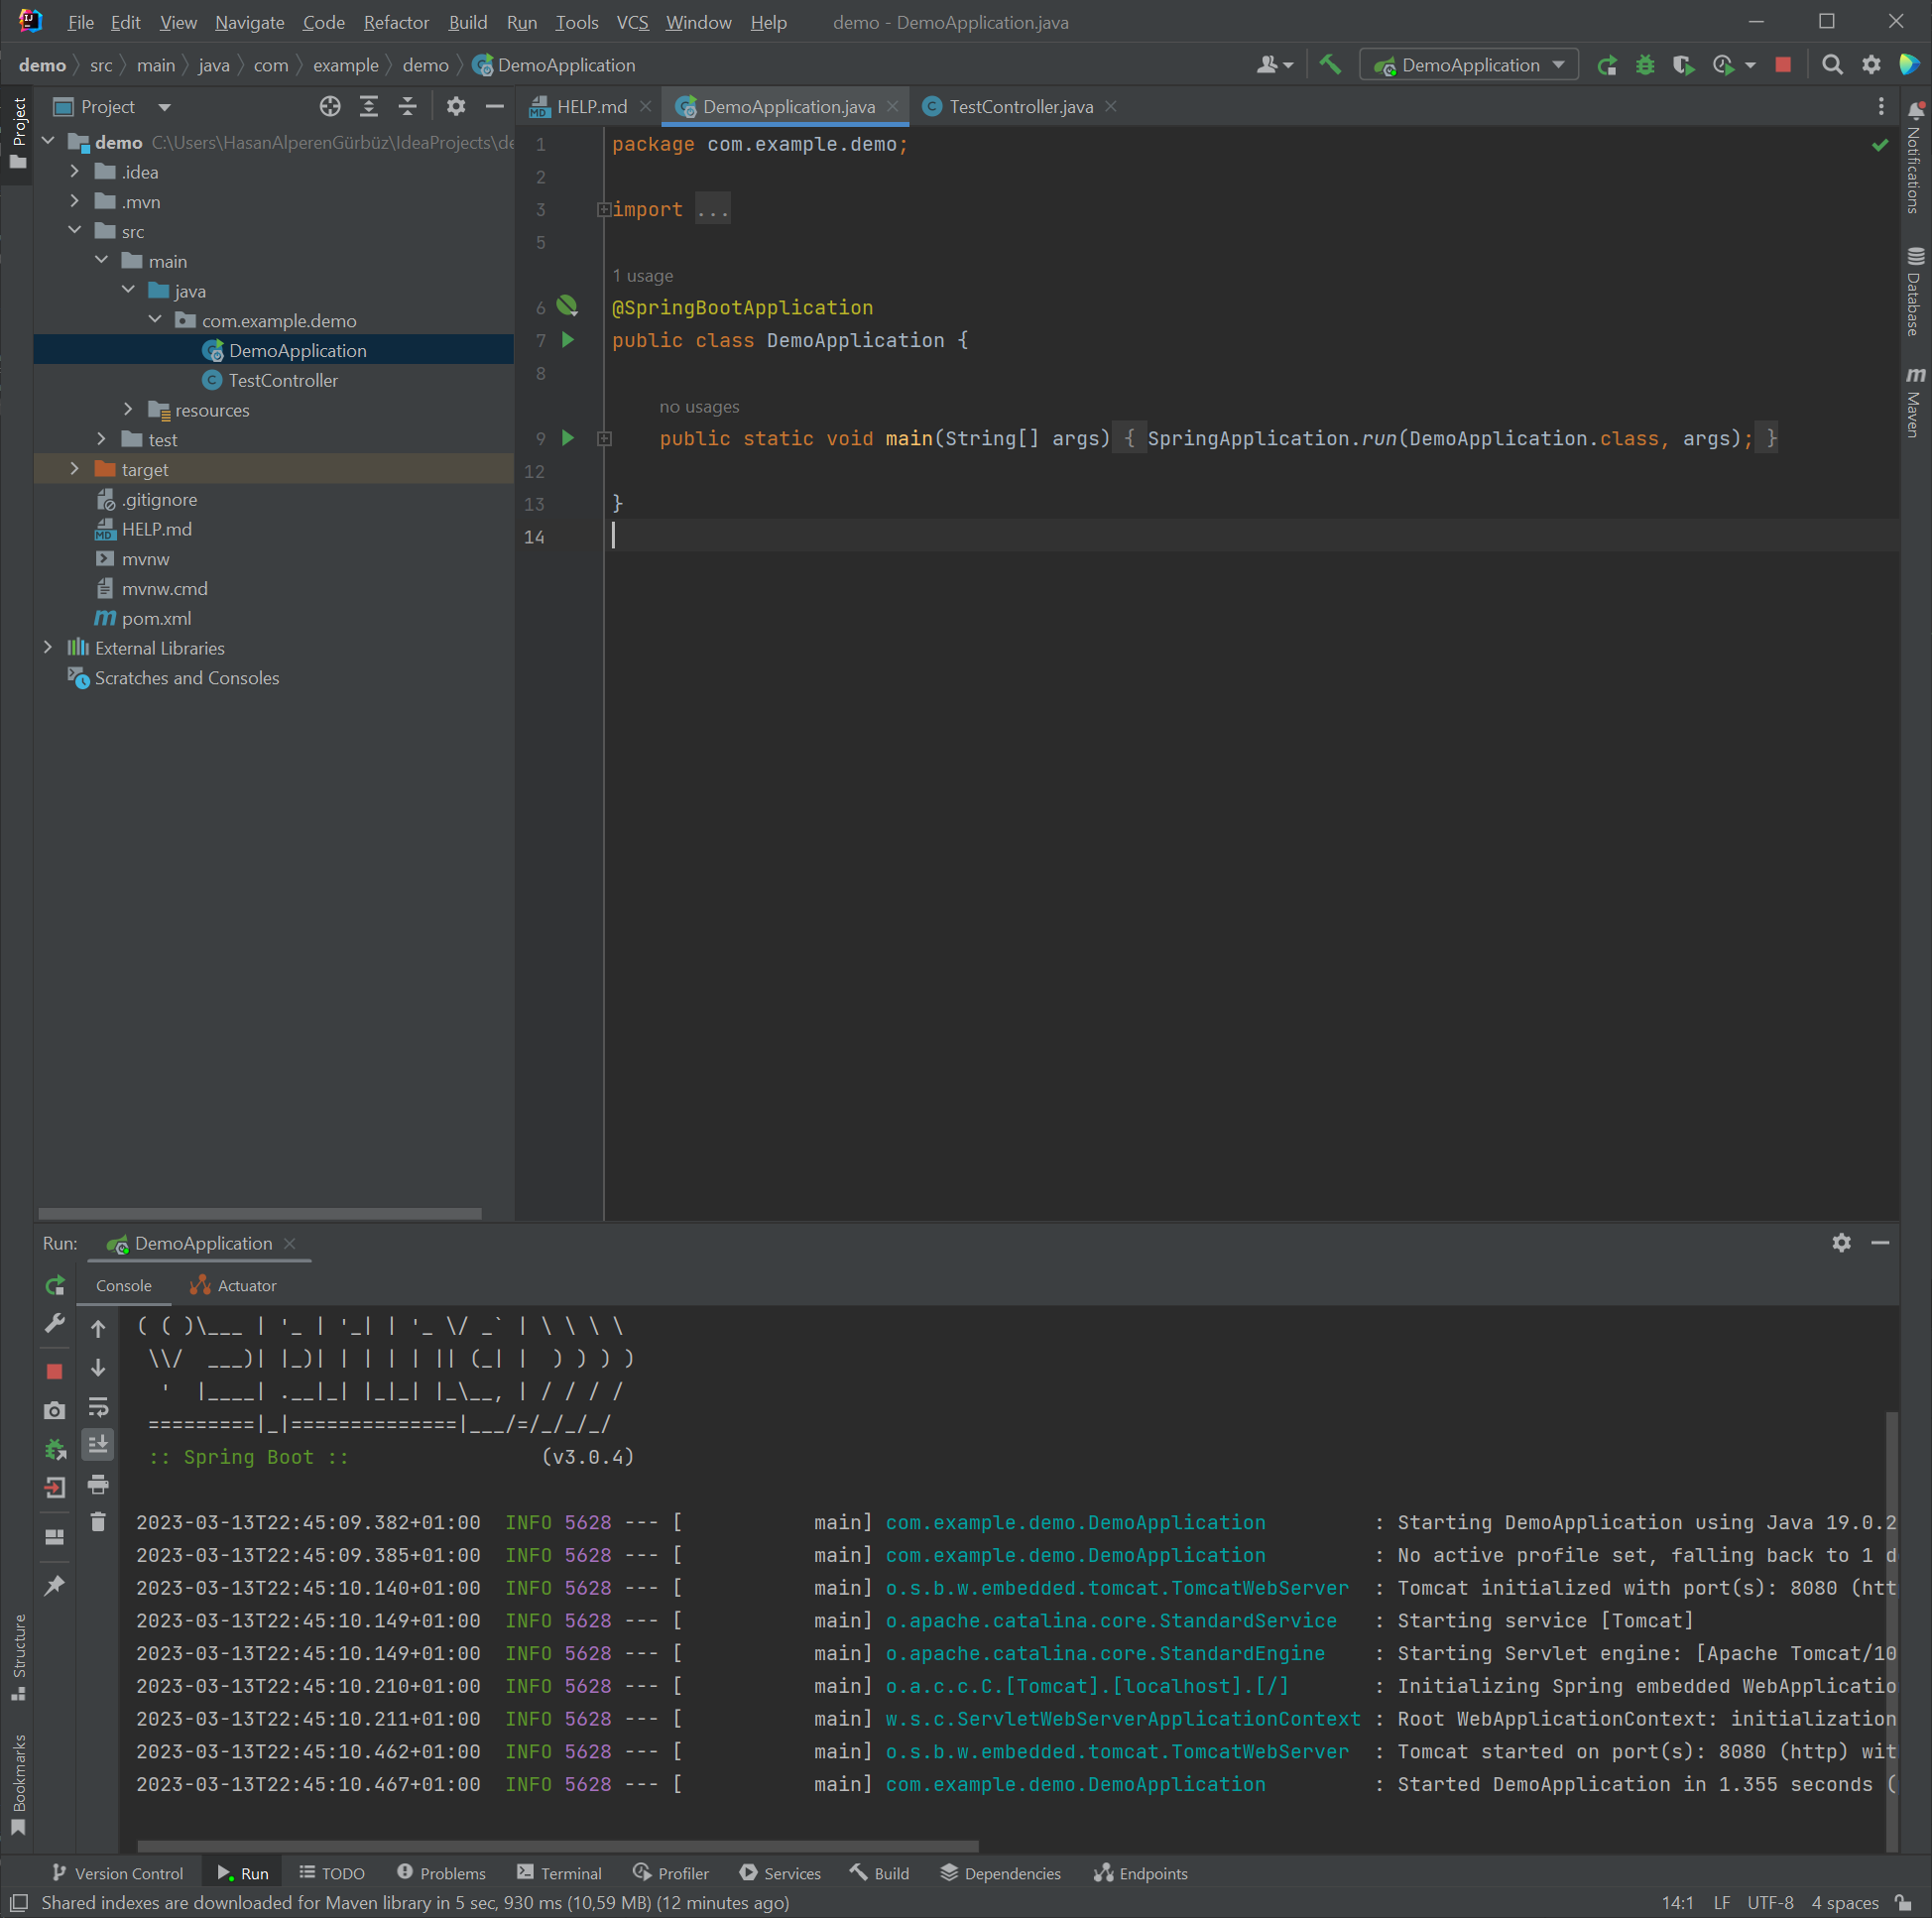The image size is (1932, 1918).
Task: Expand External Libraries node
Action: [47, 648]
